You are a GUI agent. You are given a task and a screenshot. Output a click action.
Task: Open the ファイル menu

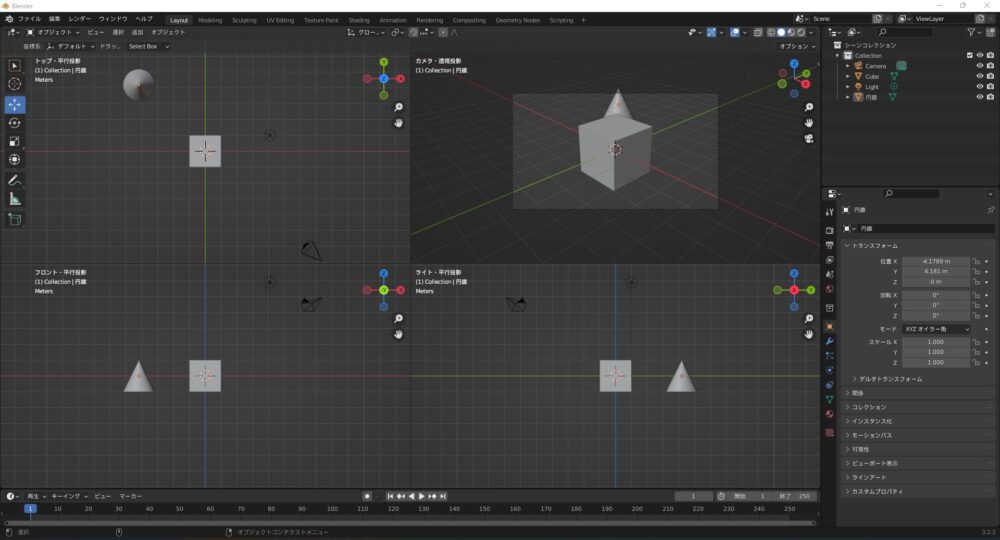29,19
